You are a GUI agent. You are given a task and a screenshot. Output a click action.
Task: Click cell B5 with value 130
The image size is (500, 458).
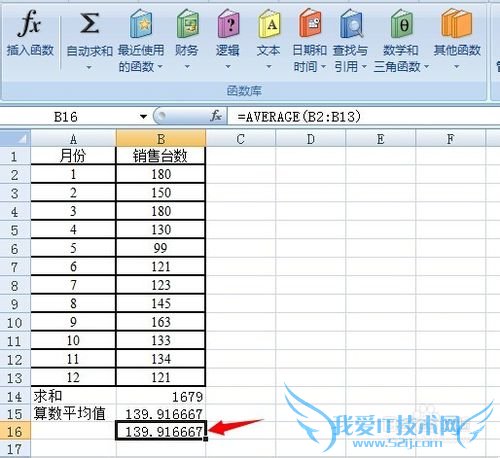pos(161,230)
